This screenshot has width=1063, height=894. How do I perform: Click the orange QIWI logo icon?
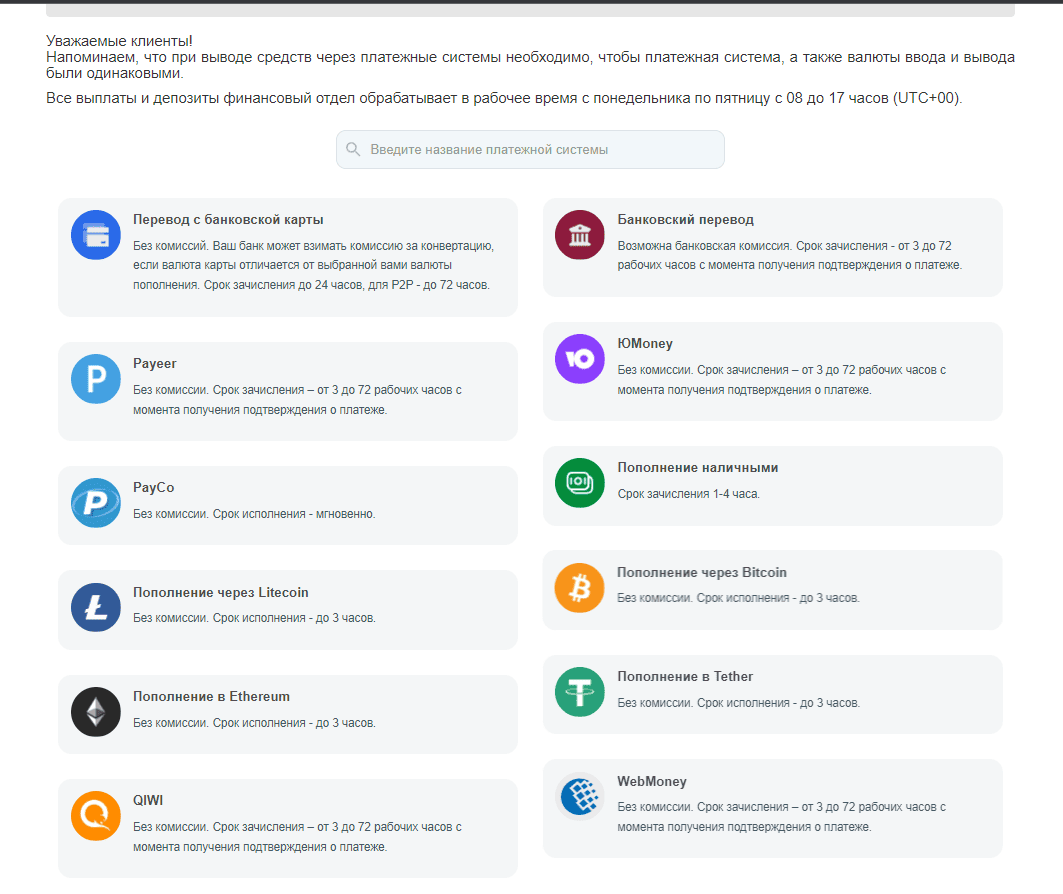coord(96,816)
